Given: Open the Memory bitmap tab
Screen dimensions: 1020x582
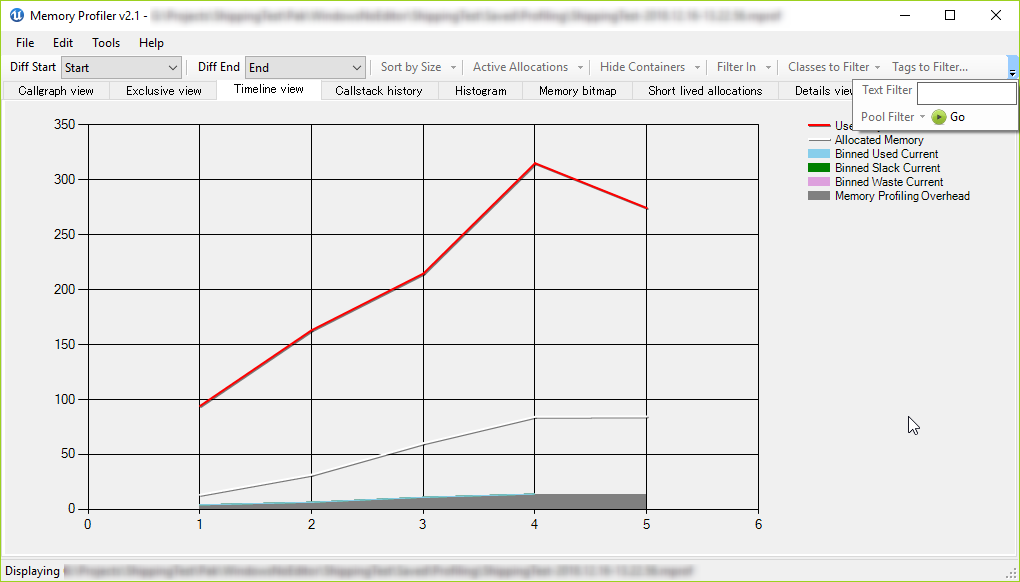Looking at the screenshot, I should point(577,90).
